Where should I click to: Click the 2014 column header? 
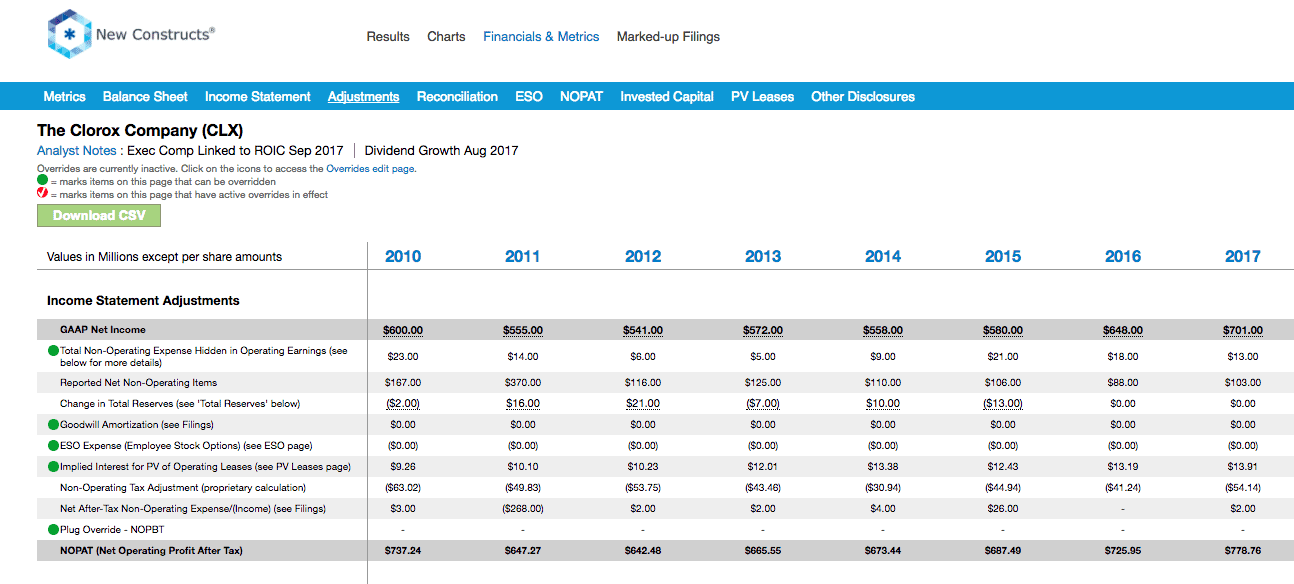coord(883,257)
